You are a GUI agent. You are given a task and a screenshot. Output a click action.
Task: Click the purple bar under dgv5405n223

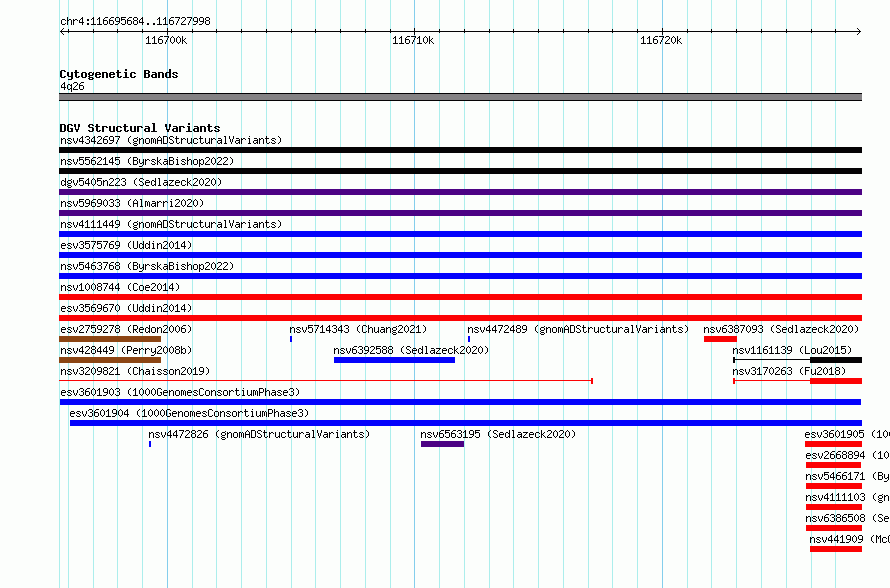[460, 192]
